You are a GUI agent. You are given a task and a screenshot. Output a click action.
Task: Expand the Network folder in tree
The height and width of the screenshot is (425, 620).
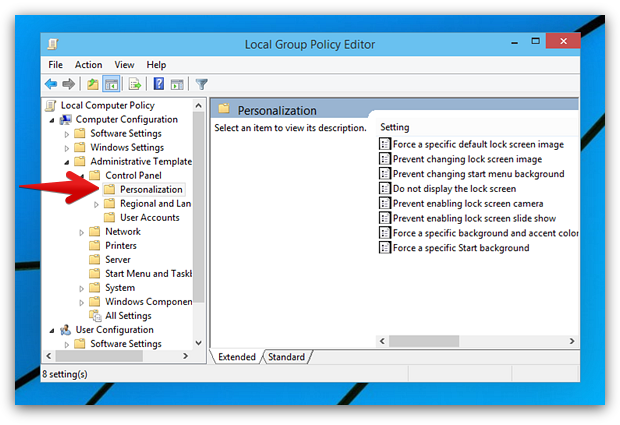pyautogui.click(x=82, y=232)
